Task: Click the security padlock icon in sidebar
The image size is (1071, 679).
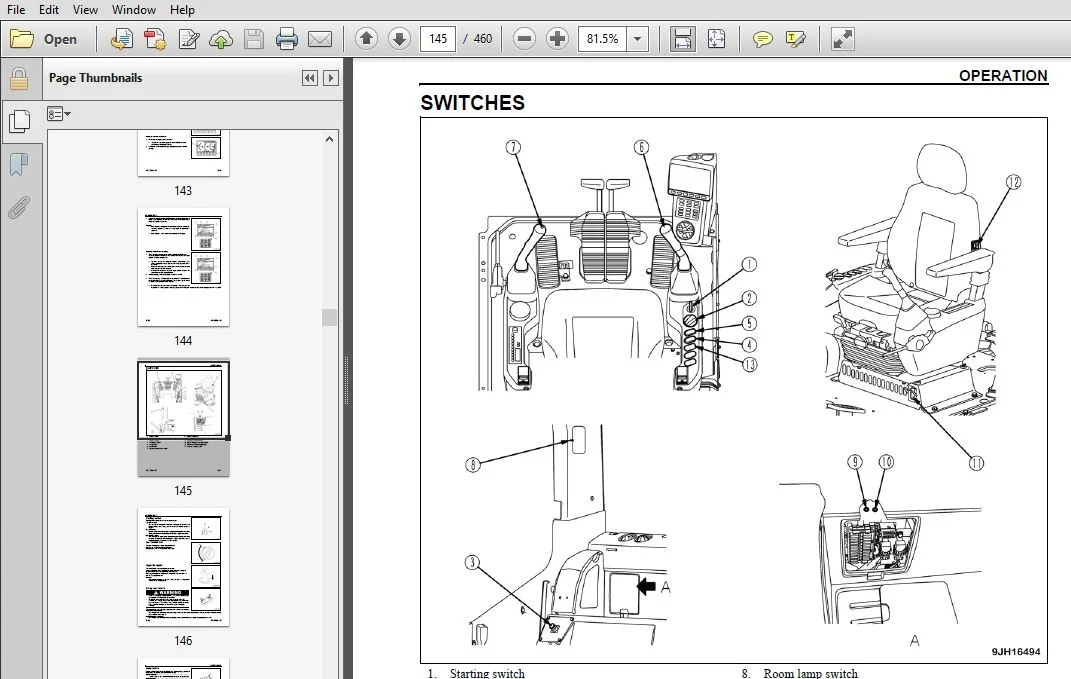Action: point(19,79)
